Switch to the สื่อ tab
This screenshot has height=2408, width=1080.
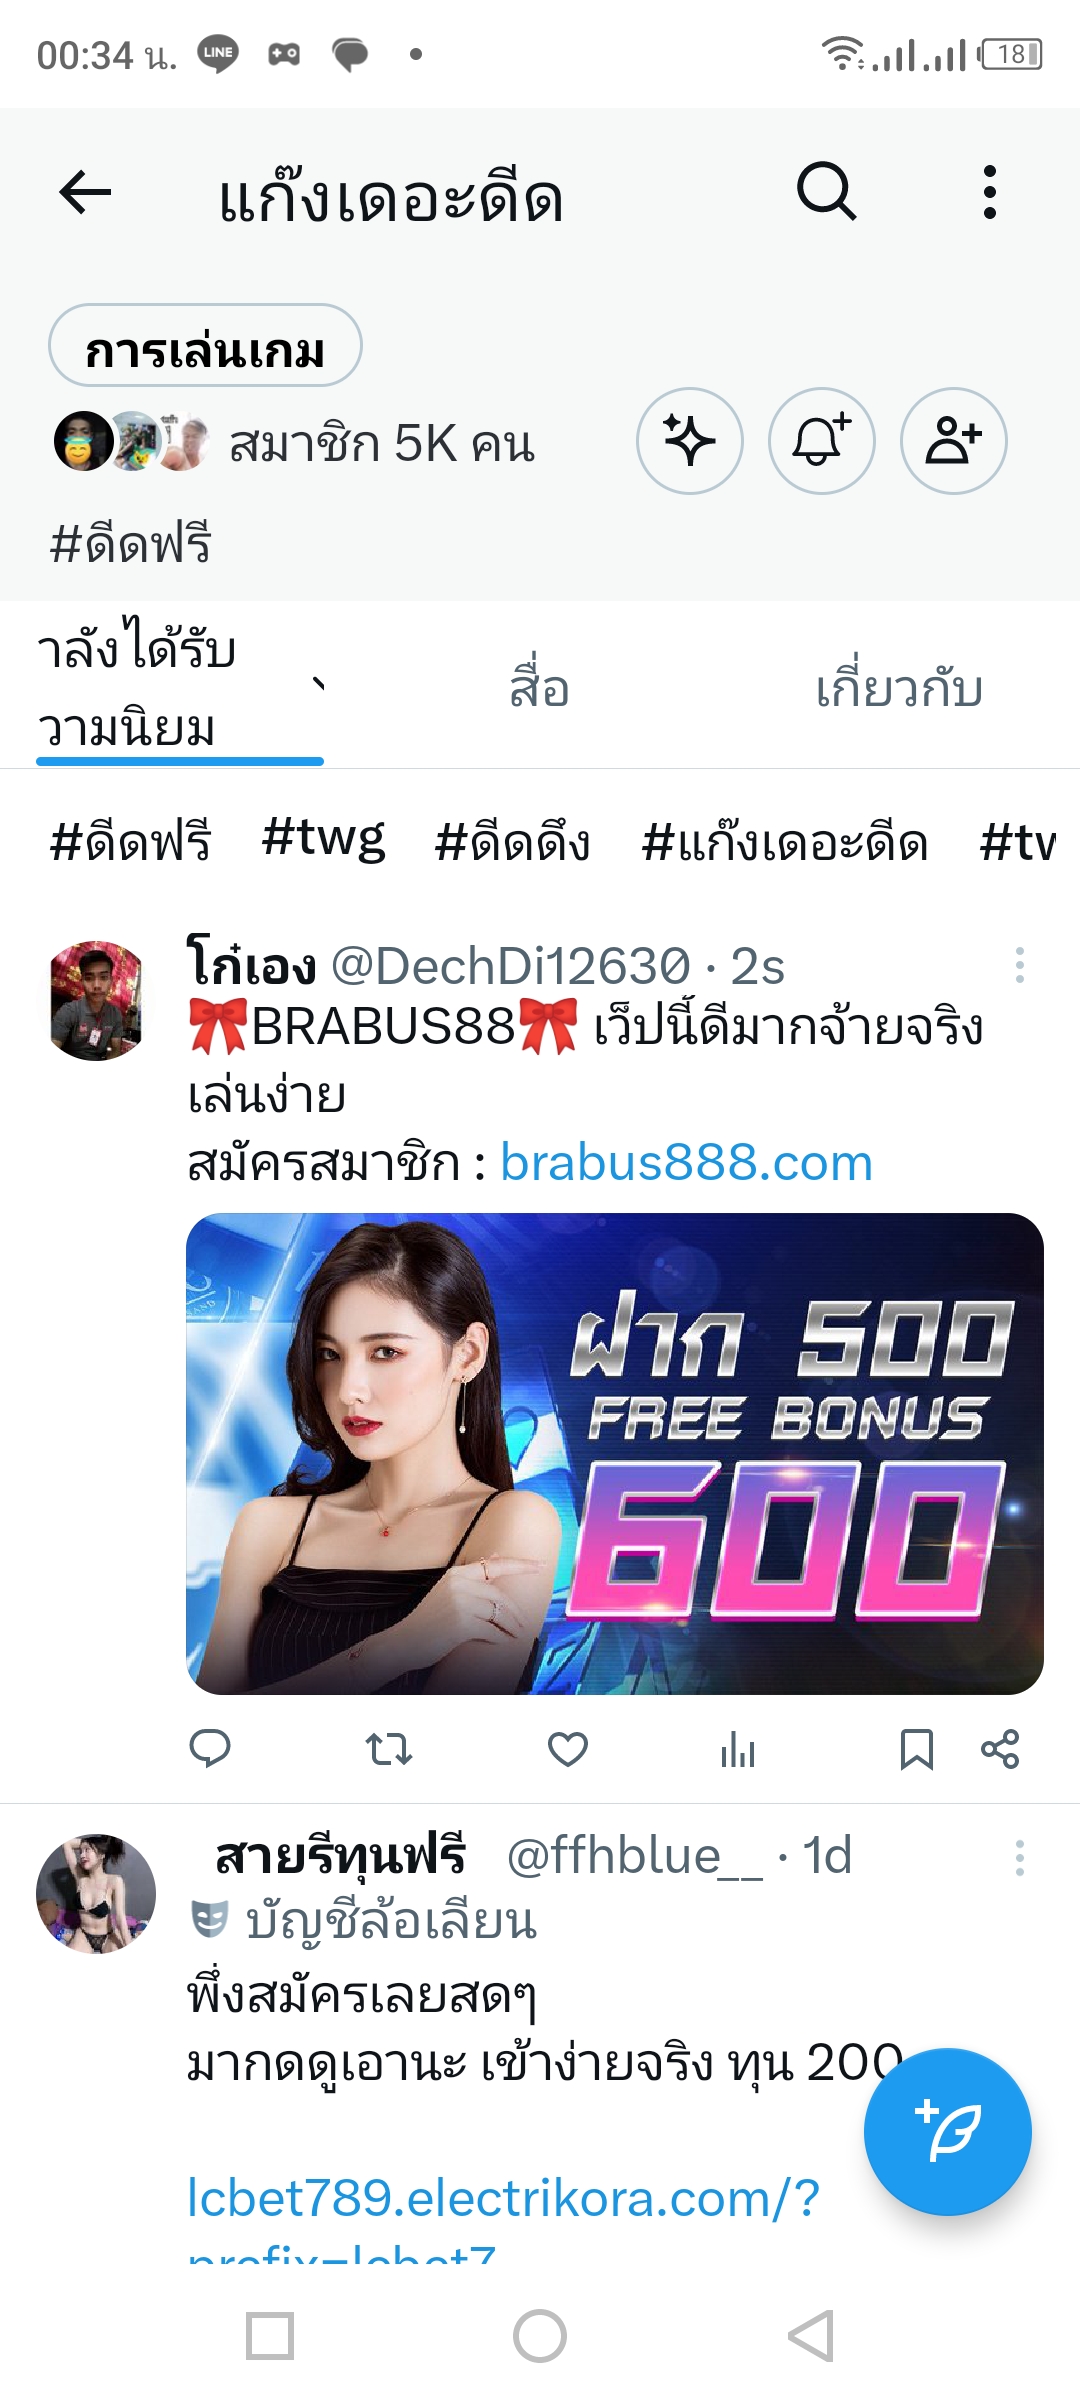539,690
